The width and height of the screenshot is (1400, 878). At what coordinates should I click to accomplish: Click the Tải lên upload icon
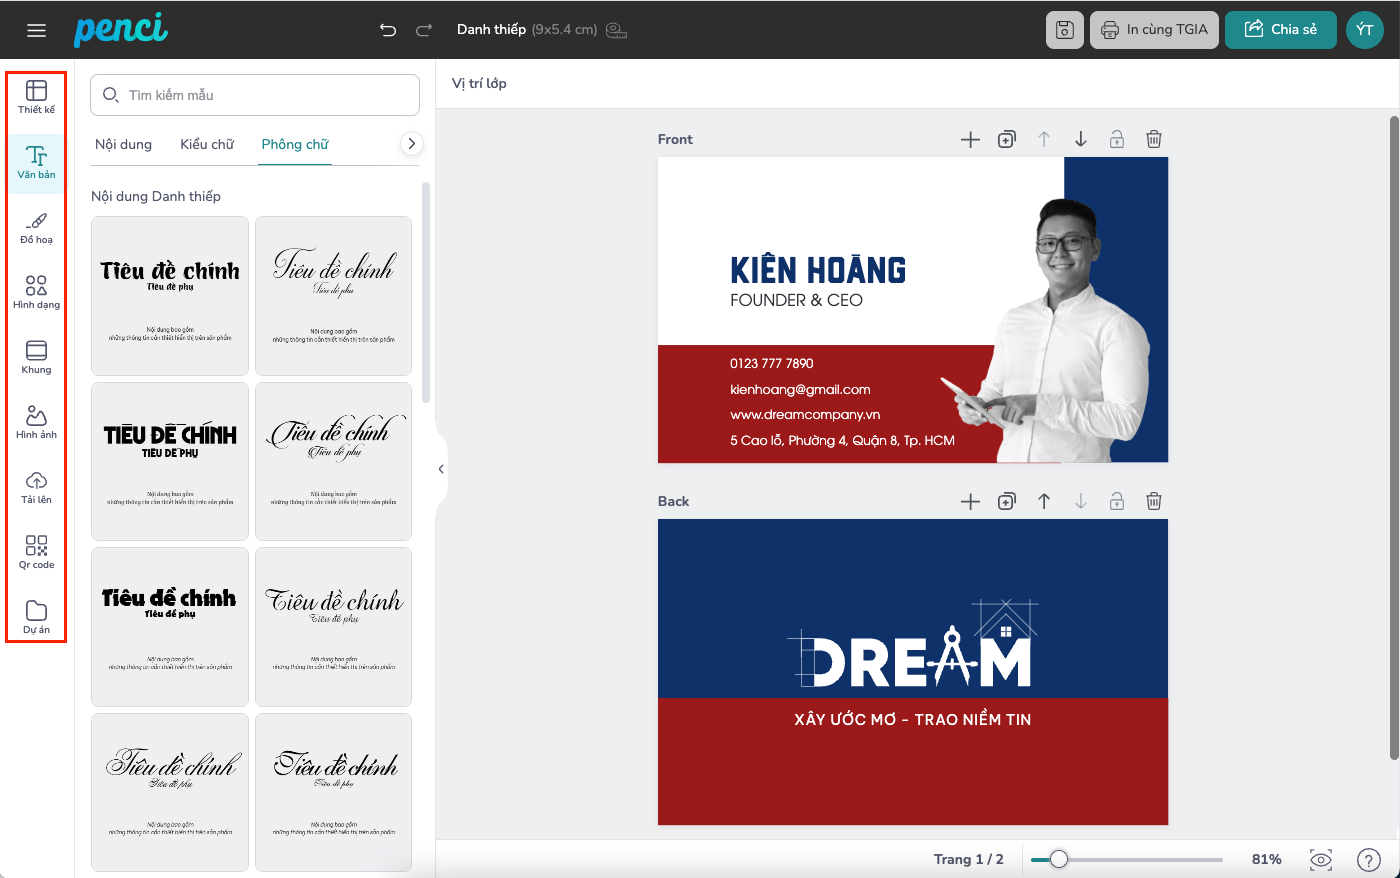click(x=36, y=487)
